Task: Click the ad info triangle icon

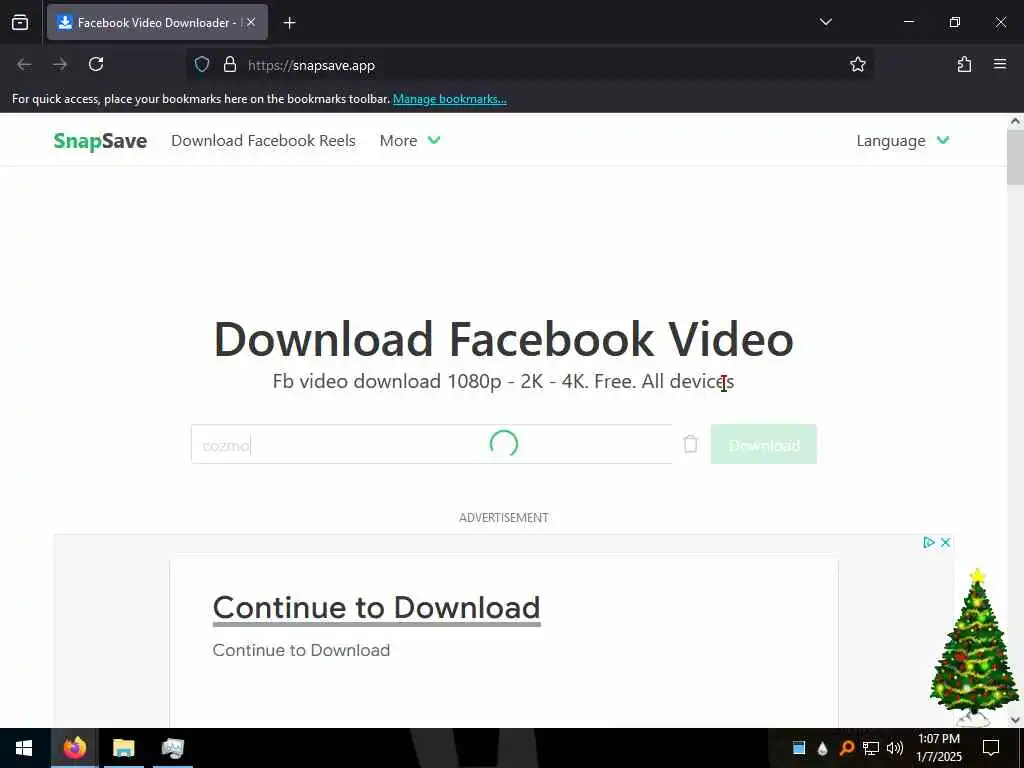Action: [929, 542]
